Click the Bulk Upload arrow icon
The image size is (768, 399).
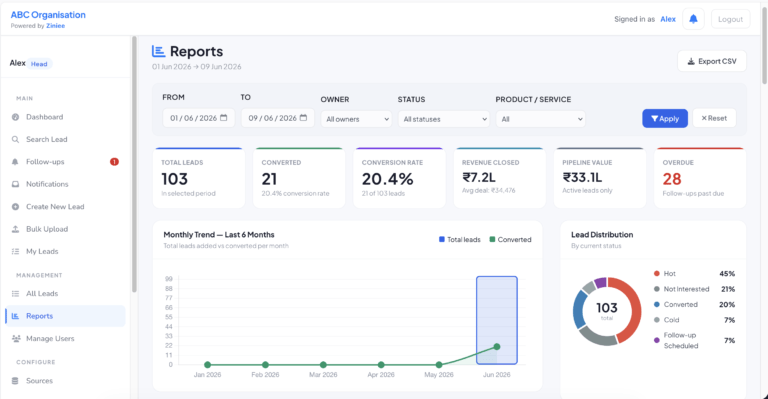15,229
